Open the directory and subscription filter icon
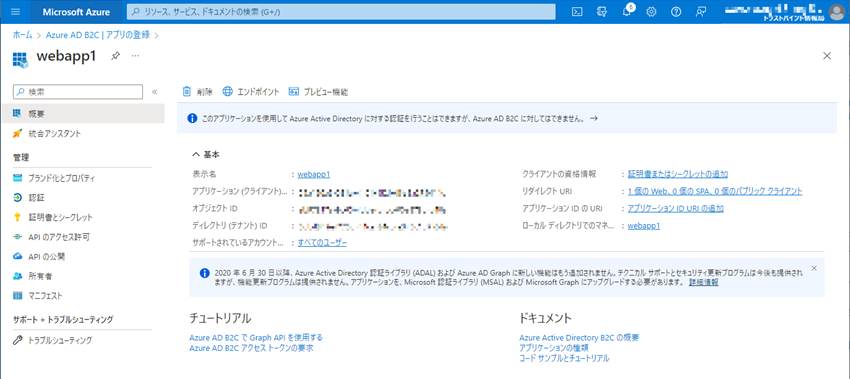Viewport: 850px width, 379px height. 602,12
